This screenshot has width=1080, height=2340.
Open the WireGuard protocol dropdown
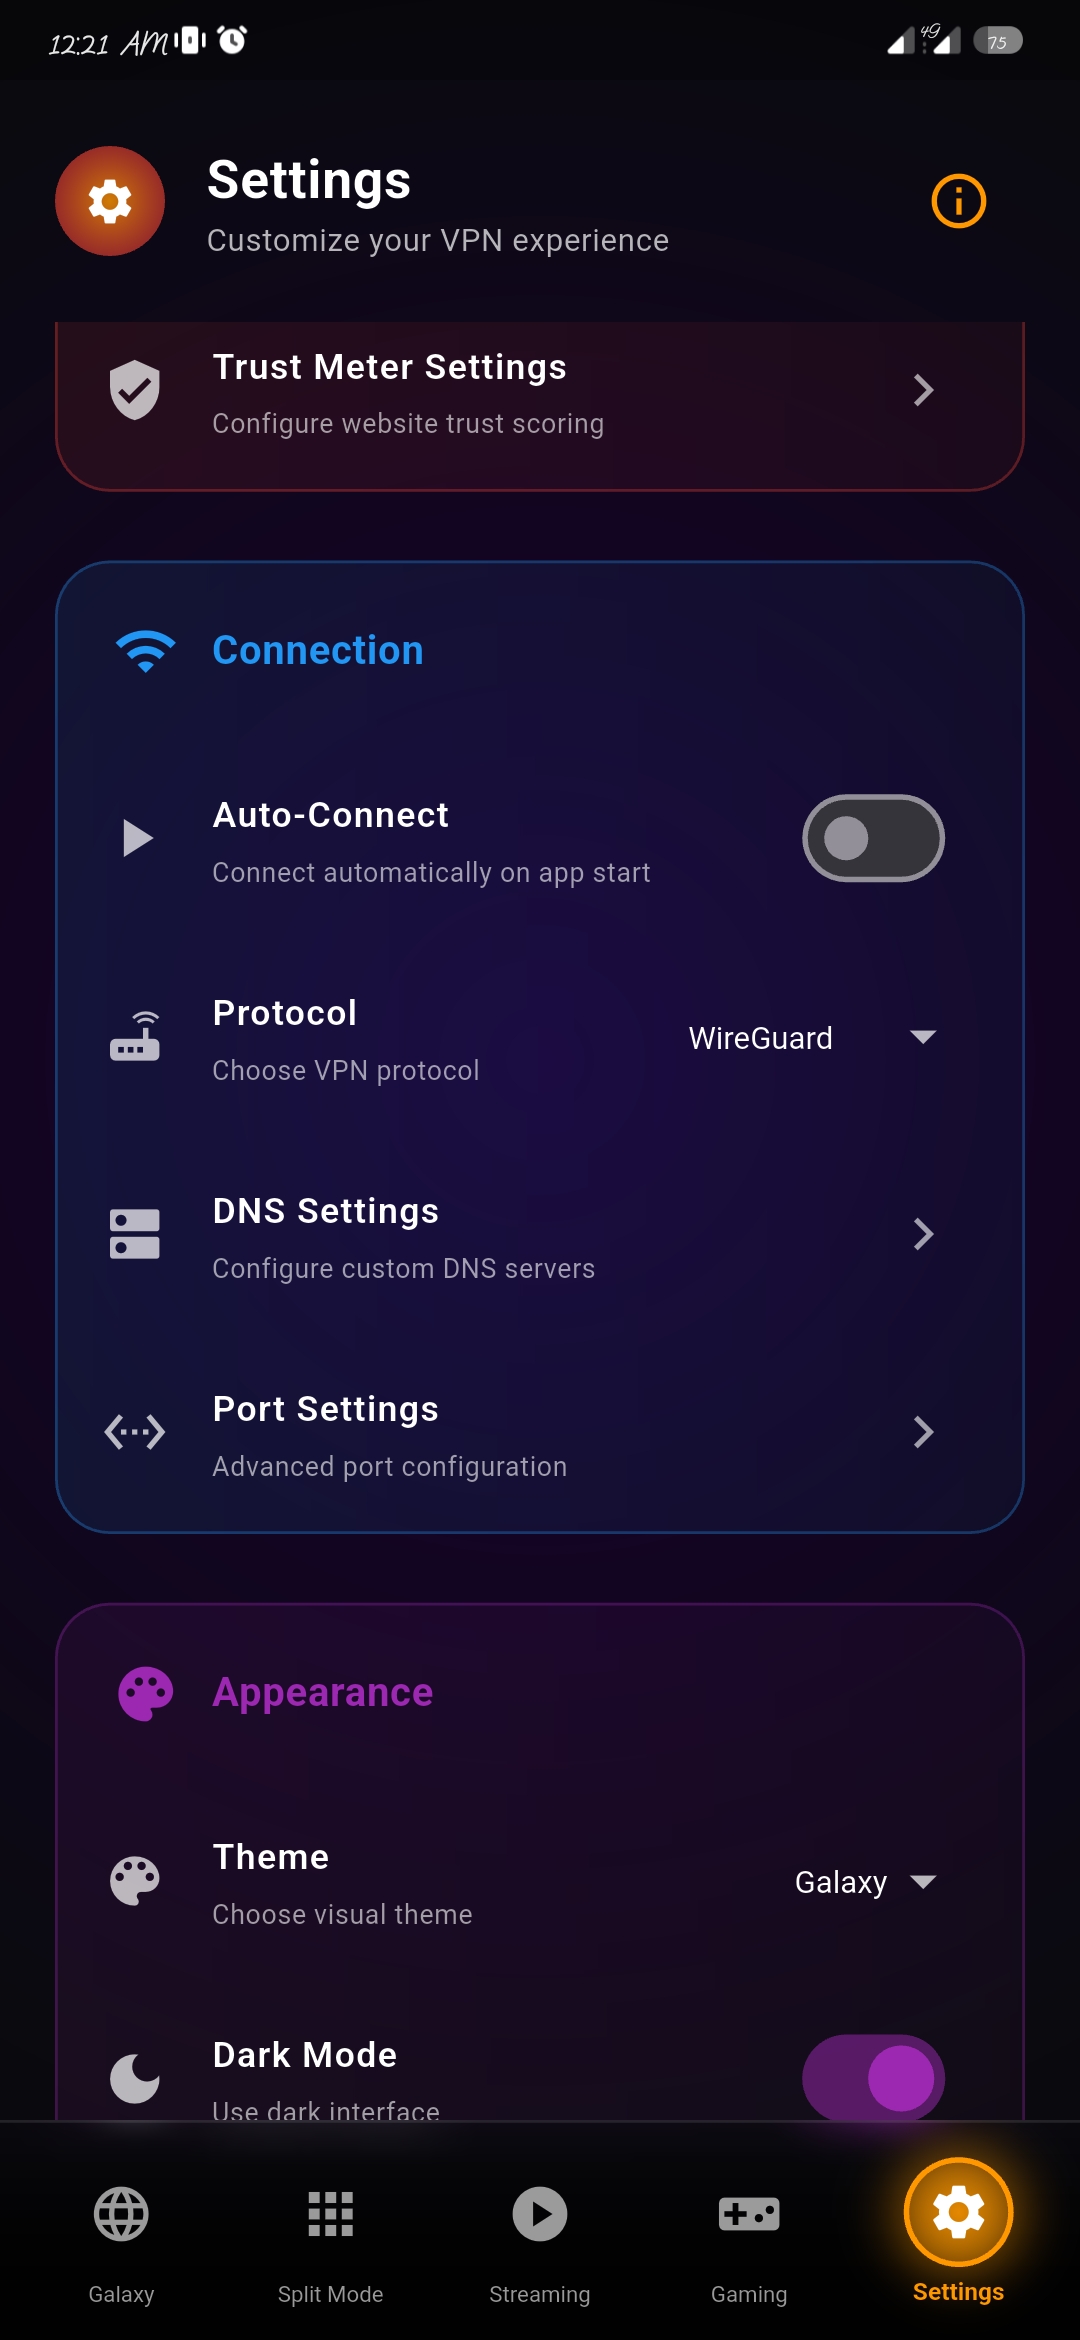coord(812,1038)
